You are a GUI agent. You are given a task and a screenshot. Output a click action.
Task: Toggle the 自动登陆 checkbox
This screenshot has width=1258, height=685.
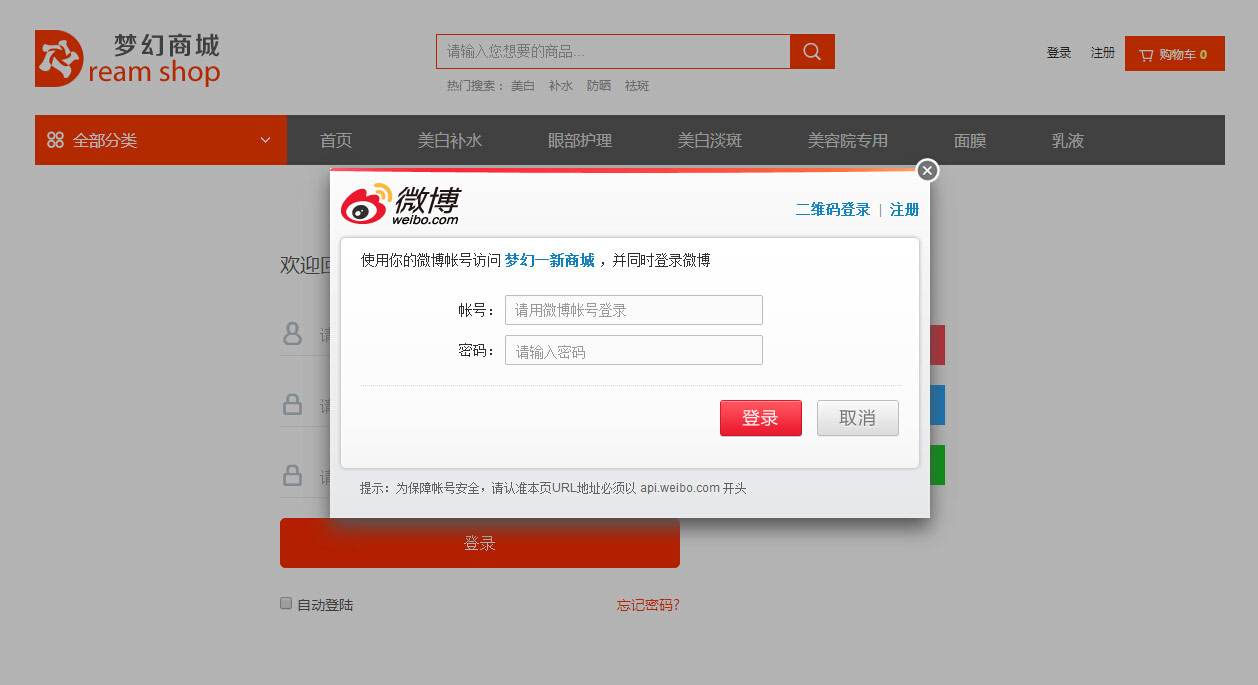pyautogui.click(x=286, y=603)
